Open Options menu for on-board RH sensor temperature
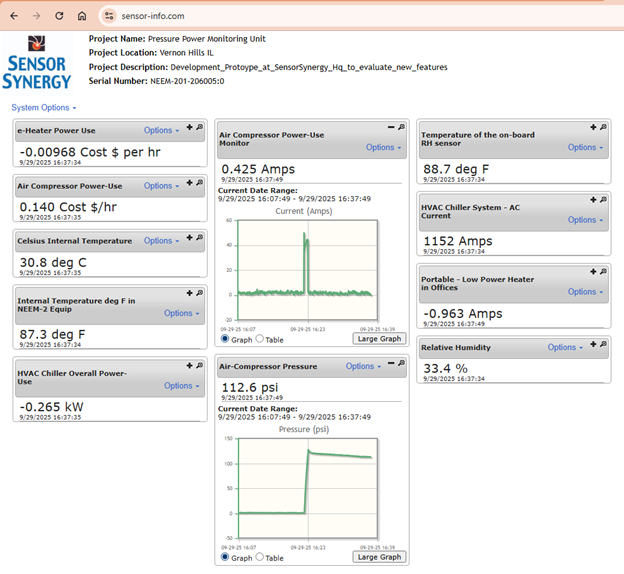The height and width of the screenshot is (574, 624). [585, 147]
